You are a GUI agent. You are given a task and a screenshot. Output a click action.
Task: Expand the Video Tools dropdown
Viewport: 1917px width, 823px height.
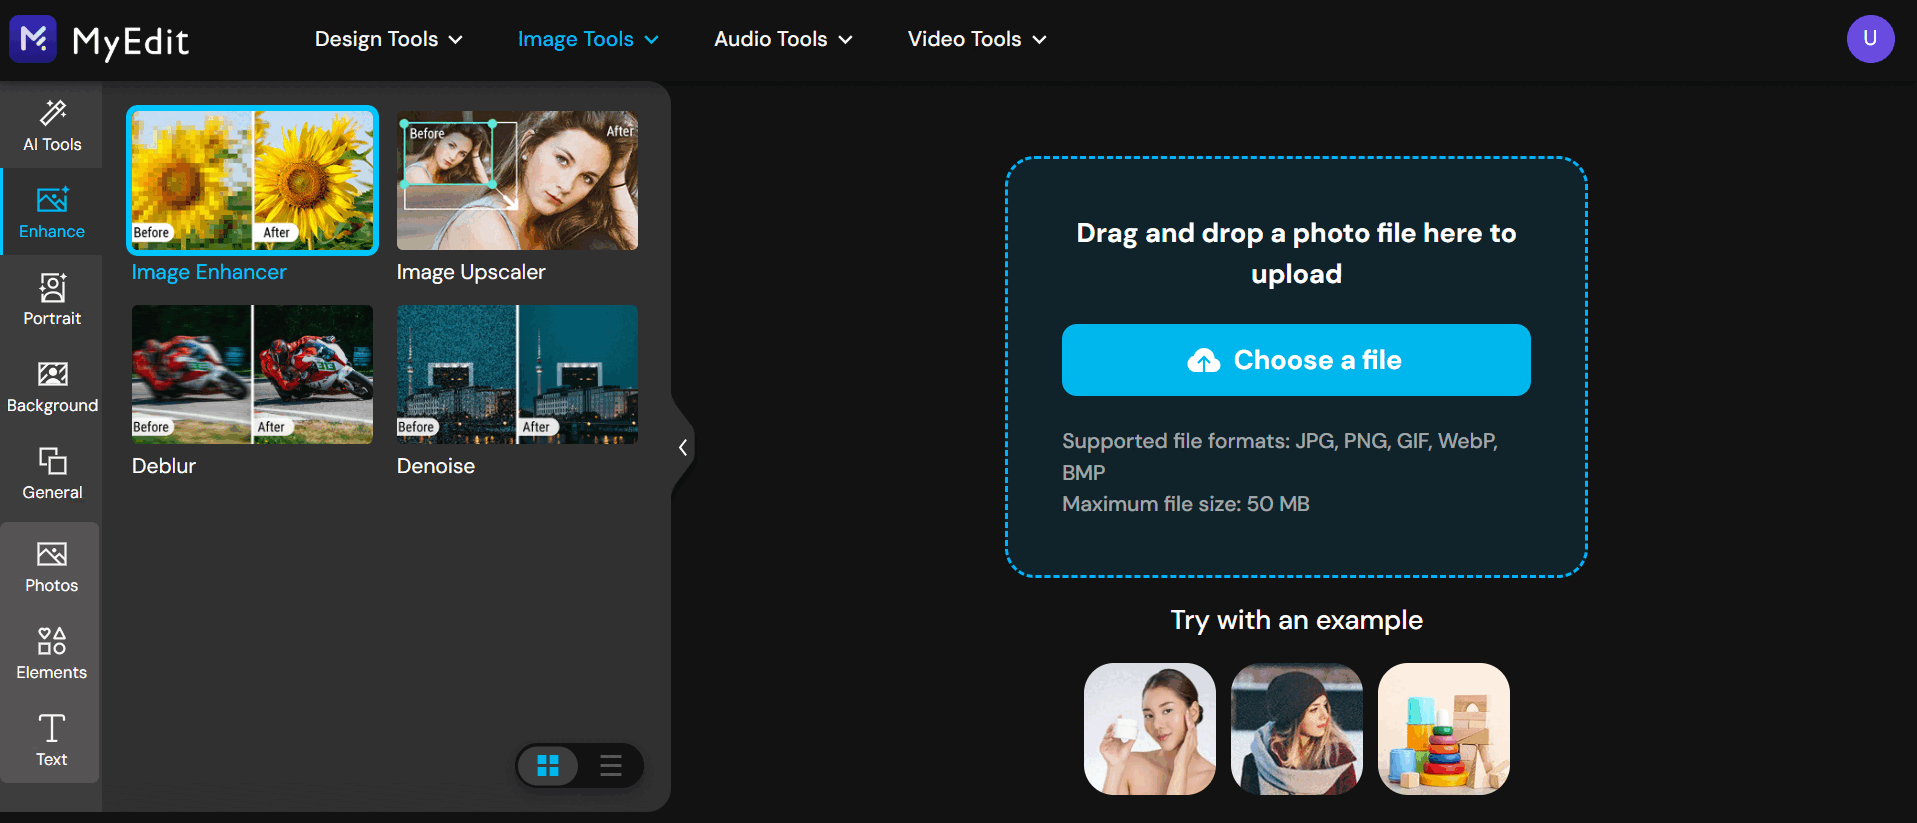click(x=977, y=39)
